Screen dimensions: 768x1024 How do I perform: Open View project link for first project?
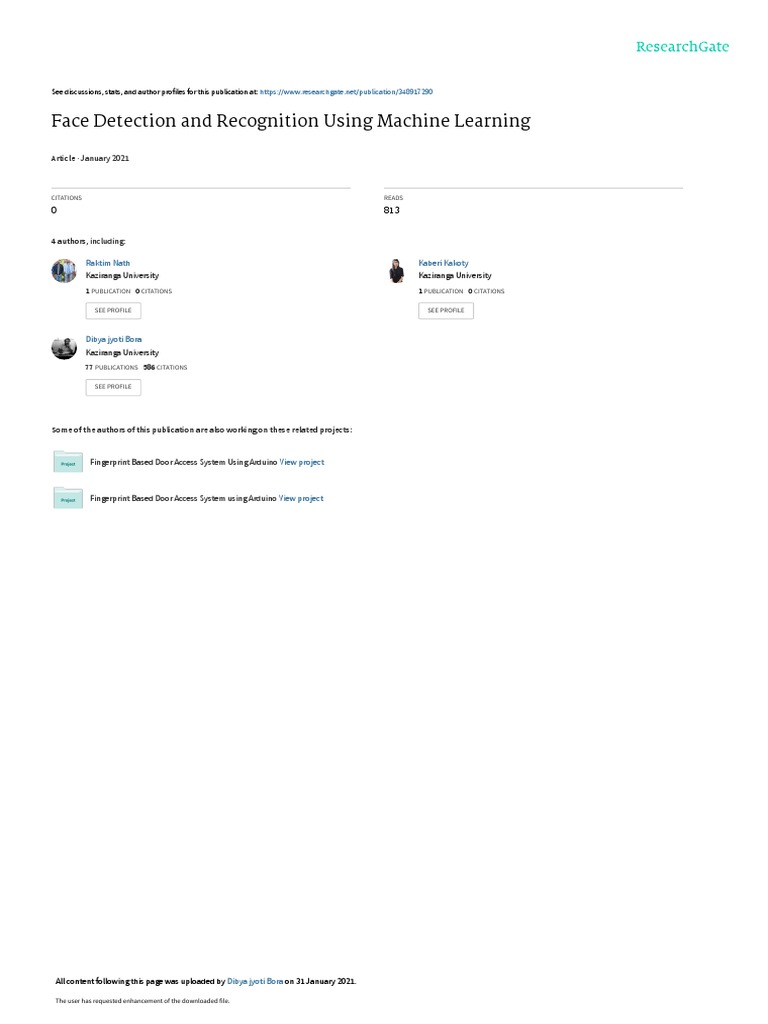point(302,462)
